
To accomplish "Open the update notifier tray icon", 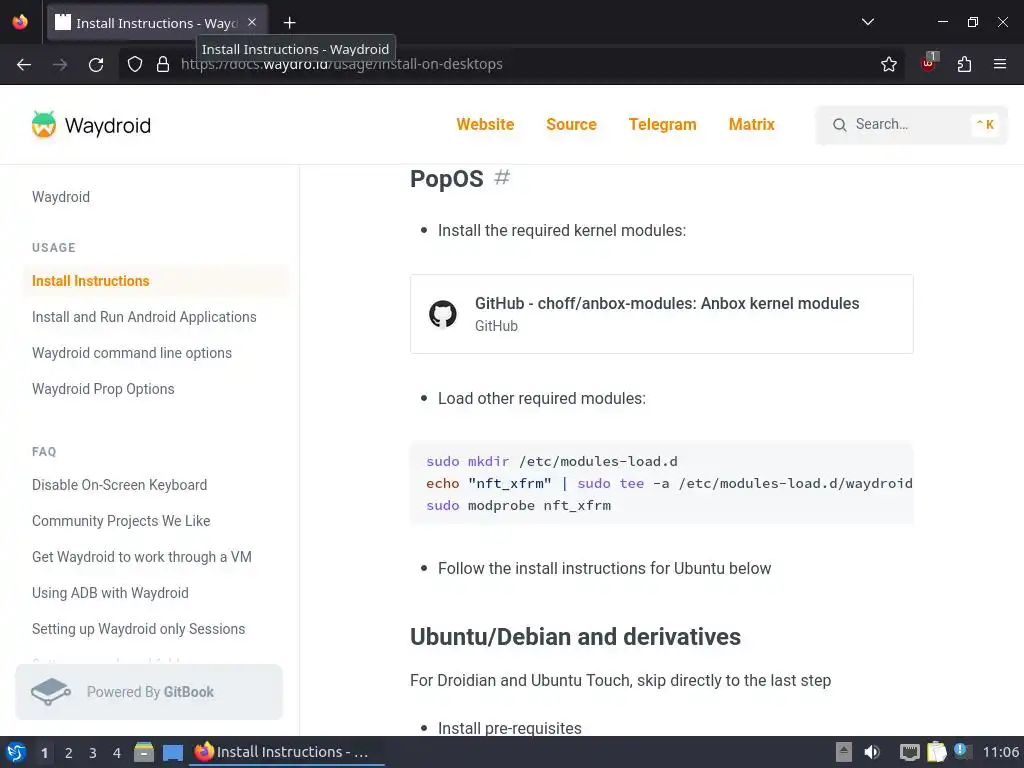I will [961, 751].
